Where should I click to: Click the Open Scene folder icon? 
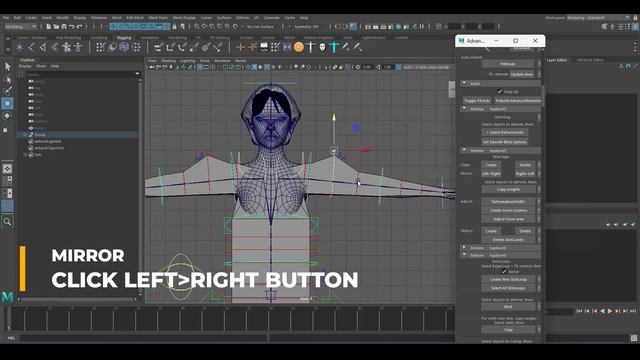coord(56,27)
